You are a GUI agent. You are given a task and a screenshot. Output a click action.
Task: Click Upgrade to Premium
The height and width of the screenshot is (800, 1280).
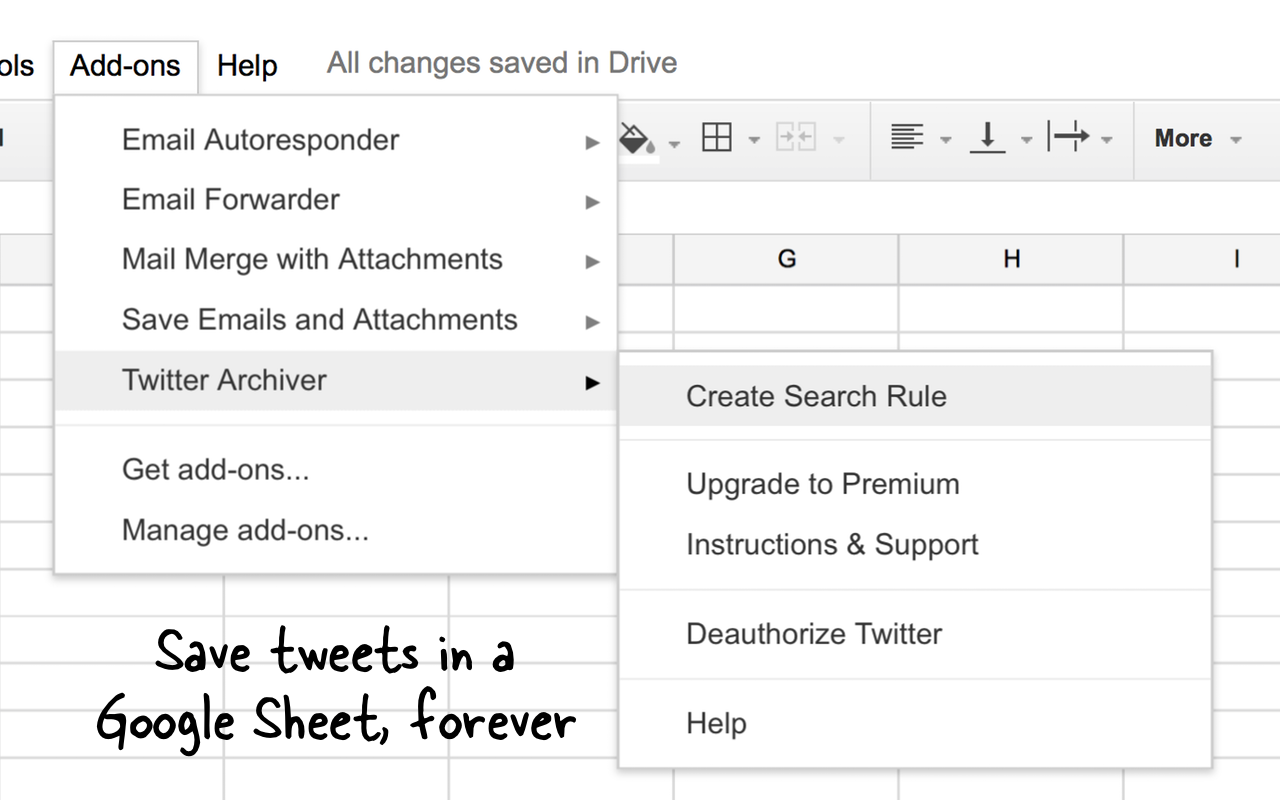[x=823, y=484]
